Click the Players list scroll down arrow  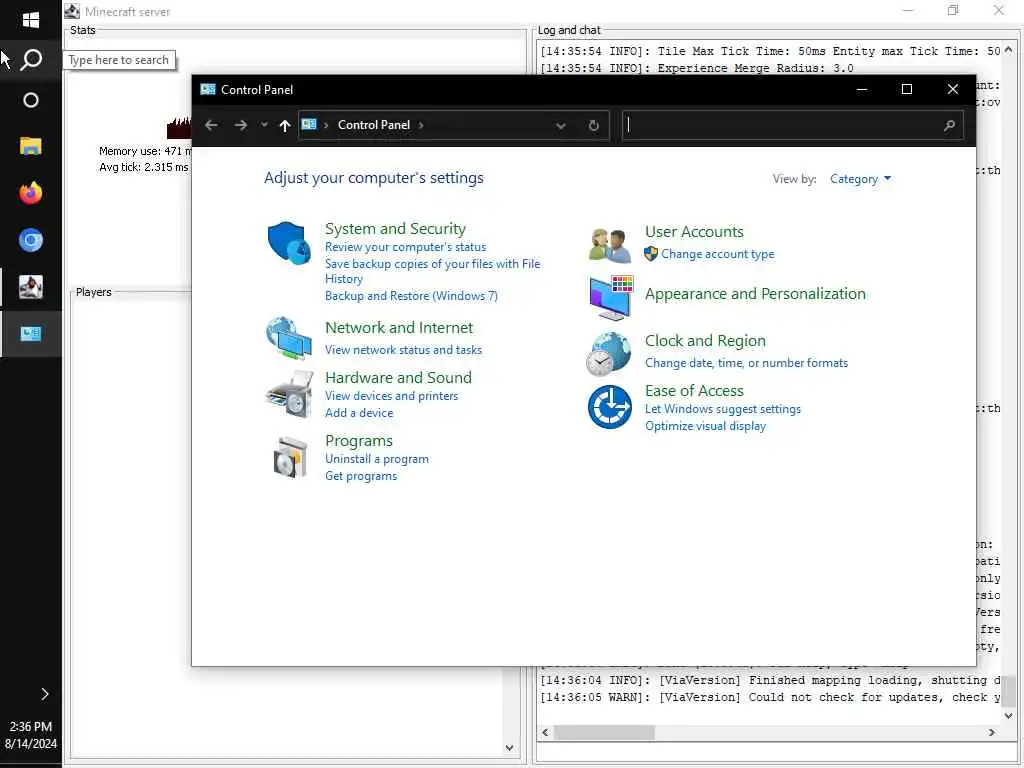[509, 748]
